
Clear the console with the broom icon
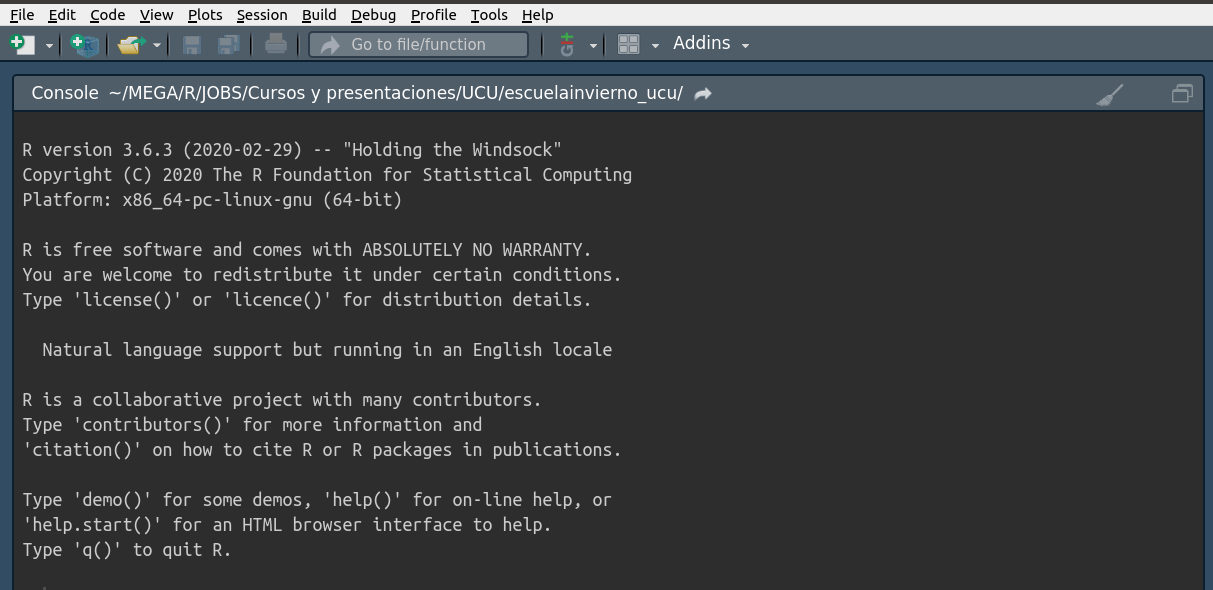(x=1110, y=94)
